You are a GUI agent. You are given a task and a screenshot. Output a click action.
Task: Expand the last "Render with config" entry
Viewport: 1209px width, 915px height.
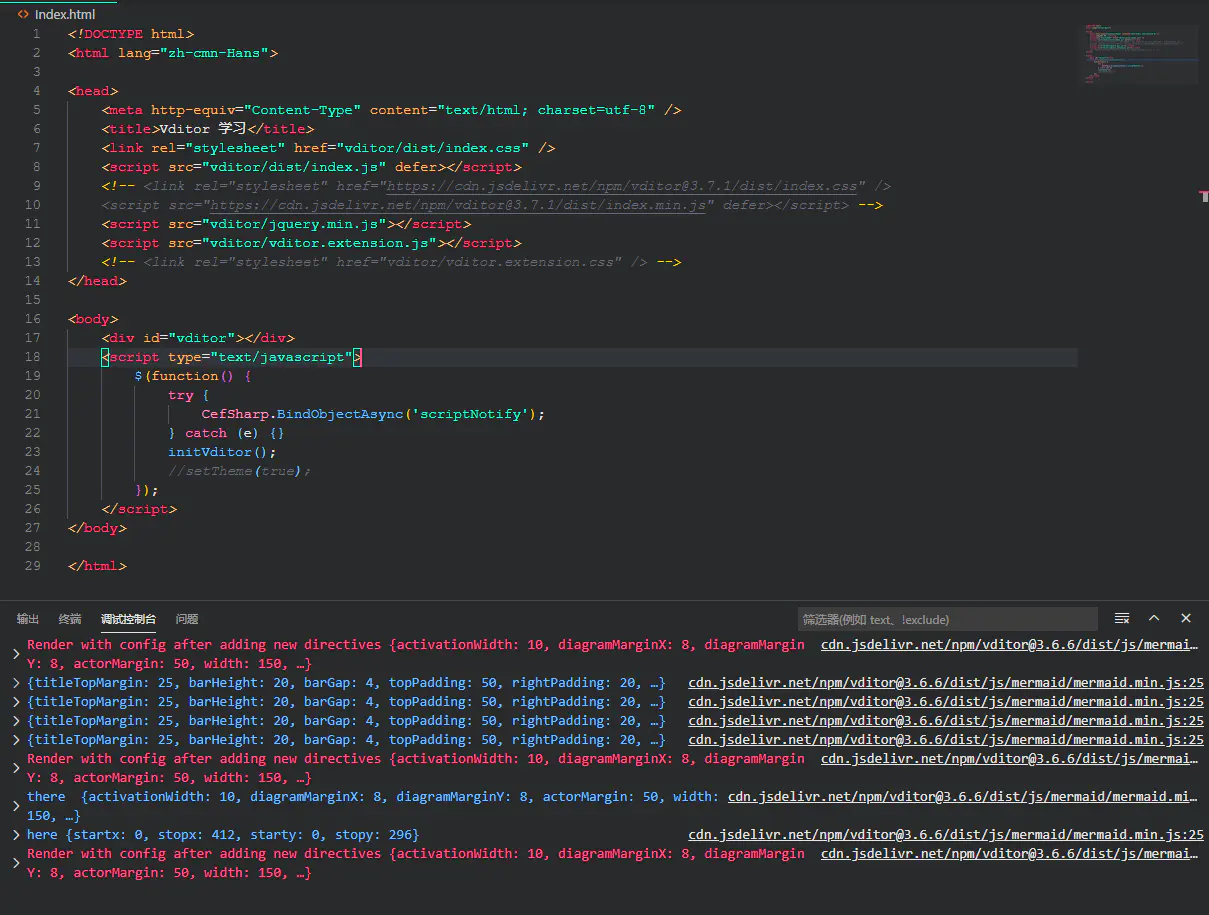(x=15, y=863)
